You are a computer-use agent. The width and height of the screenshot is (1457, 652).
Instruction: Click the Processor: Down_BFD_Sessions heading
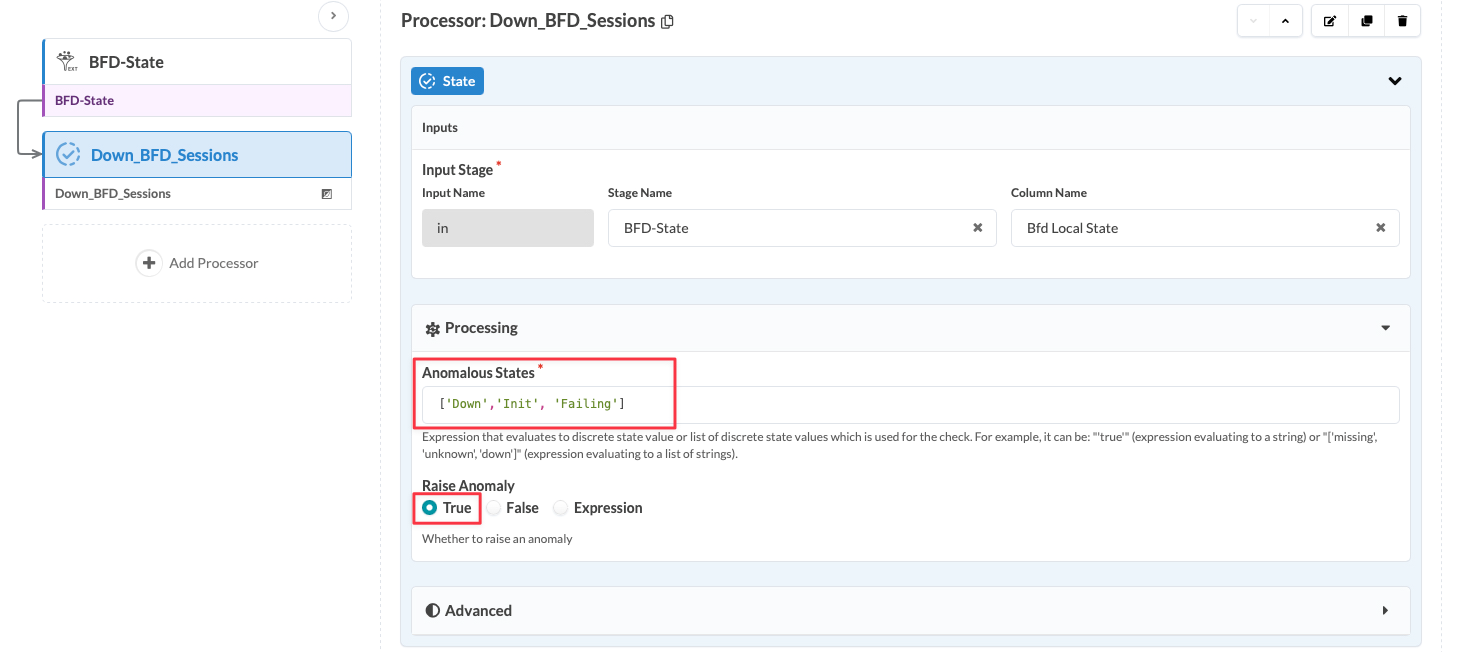tap(528, 21)
